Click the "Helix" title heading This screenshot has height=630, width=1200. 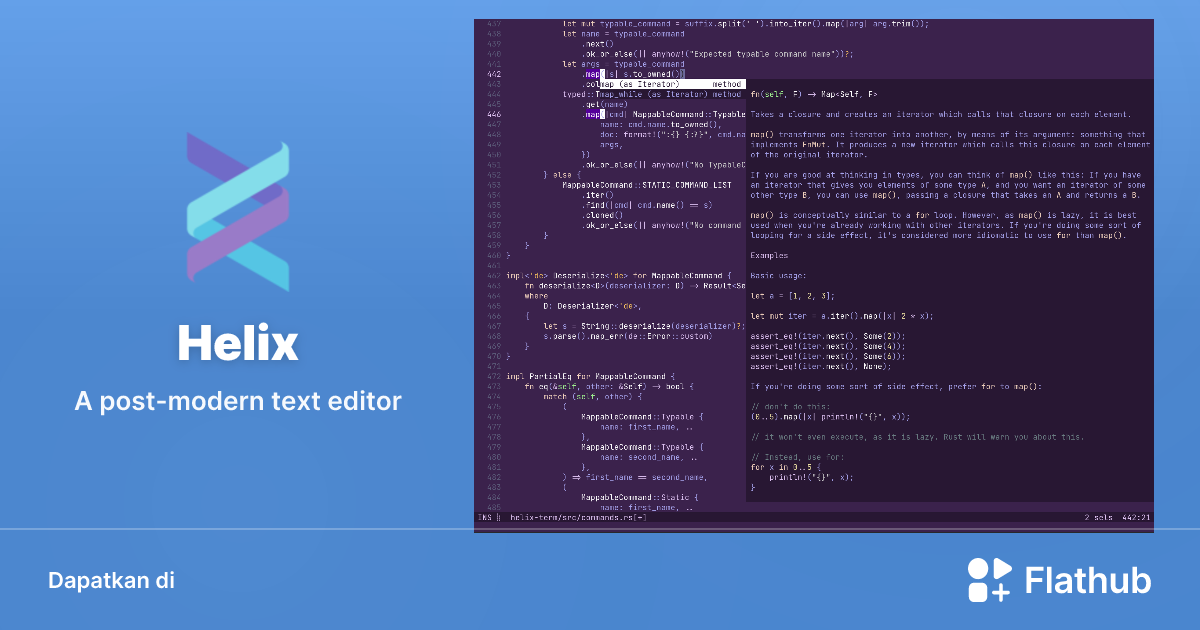tap(237, 342)
